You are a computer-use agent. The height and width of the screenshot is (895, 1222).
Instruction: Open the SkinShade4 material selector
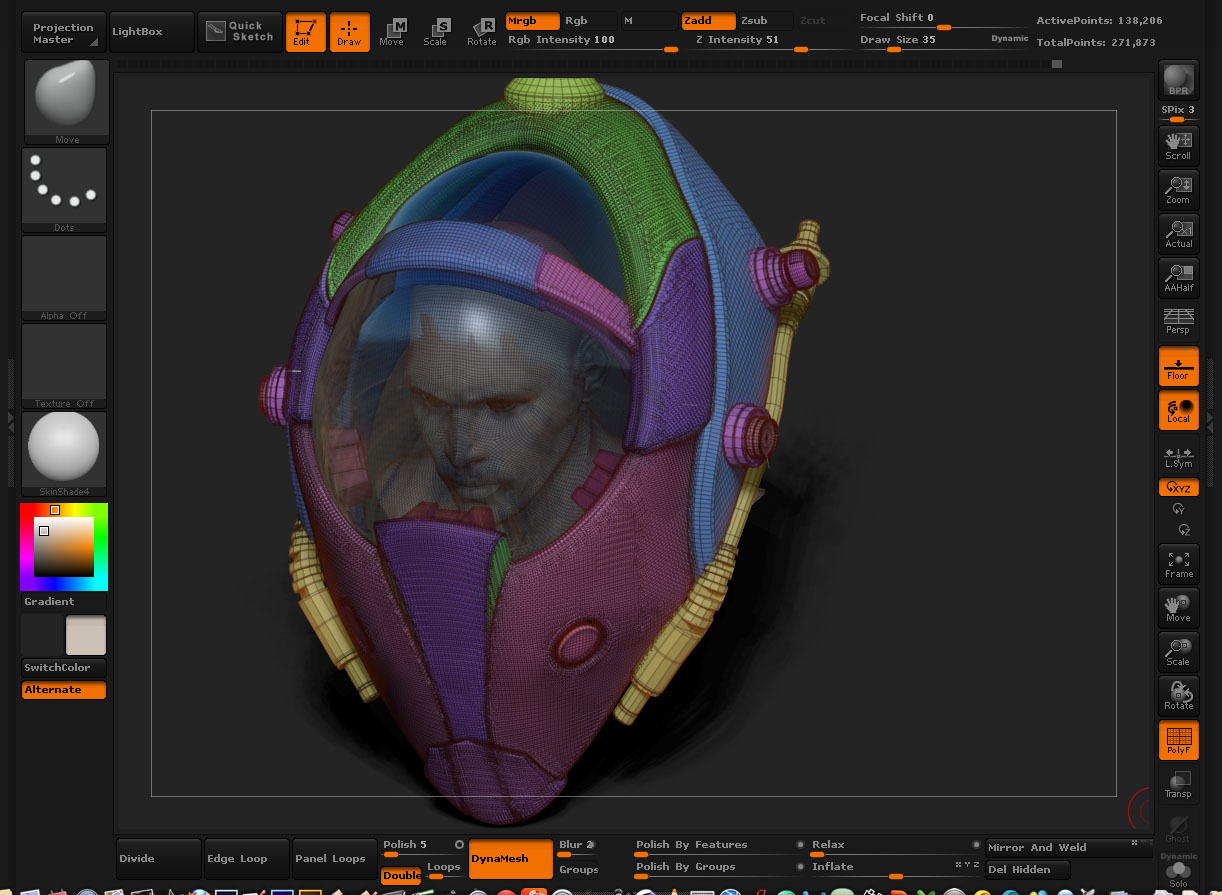pyautogui.click(x=64, y=454)
